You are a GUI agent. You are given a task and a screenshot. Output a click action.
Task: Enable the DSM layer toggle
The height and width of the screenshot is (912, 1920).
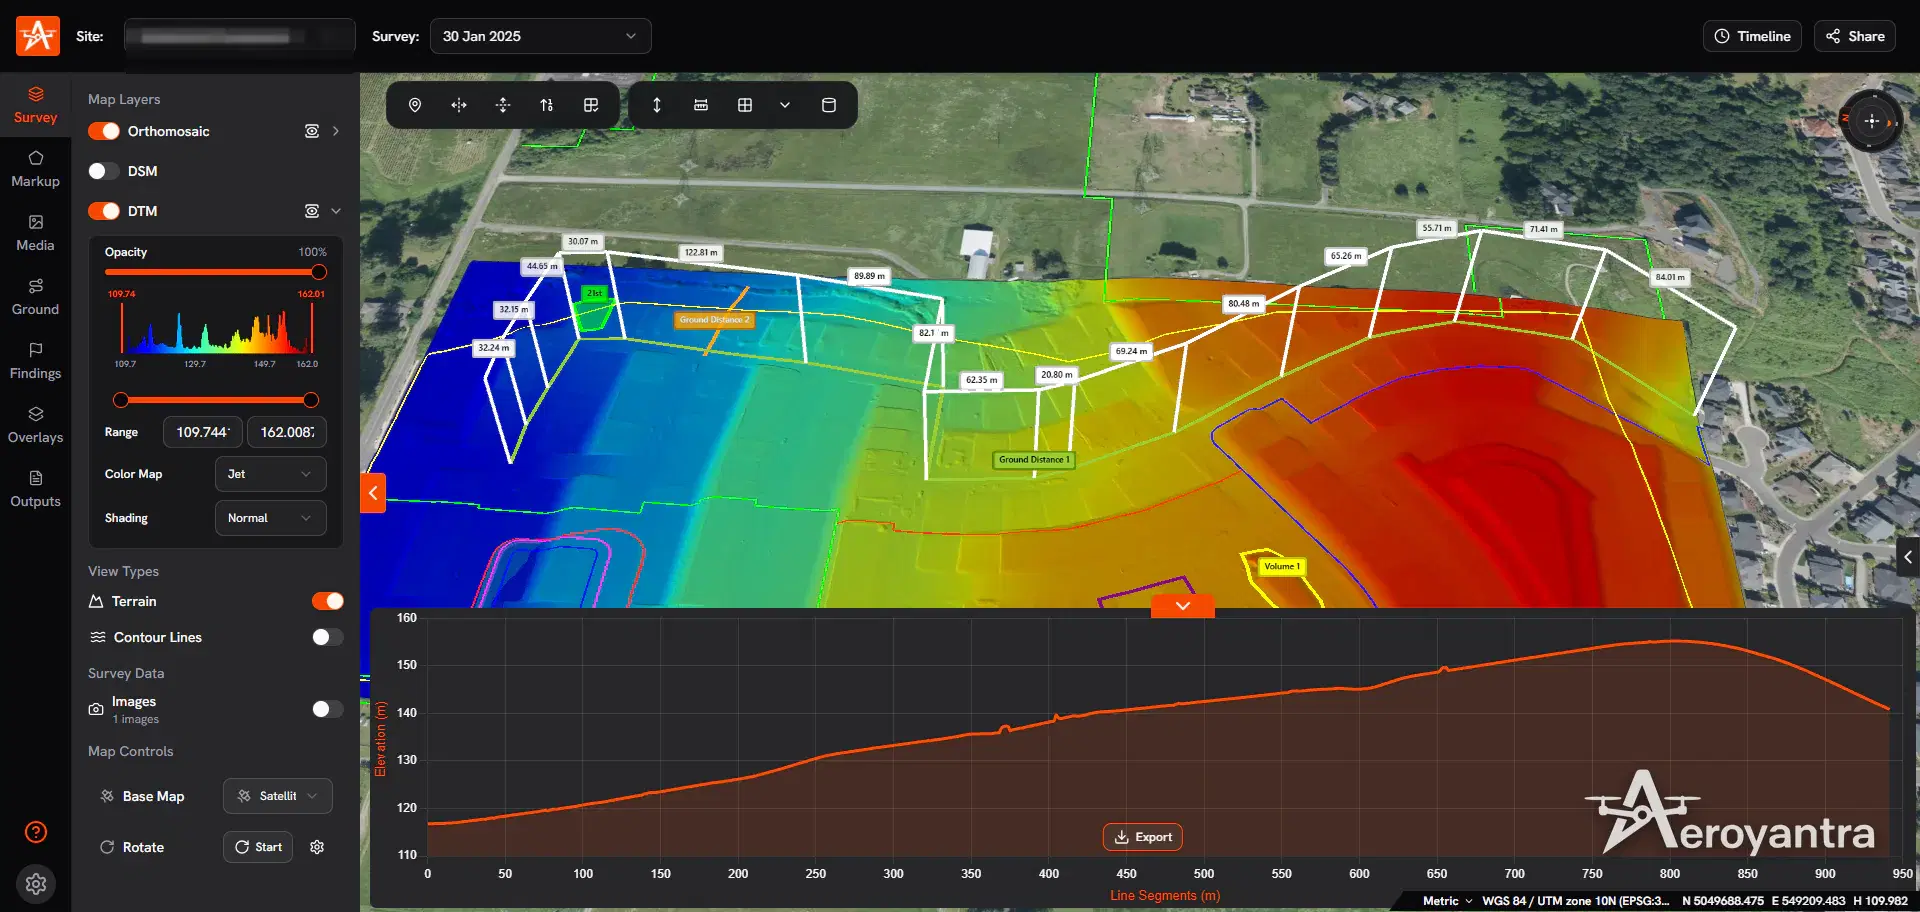[x=104, y=171]
